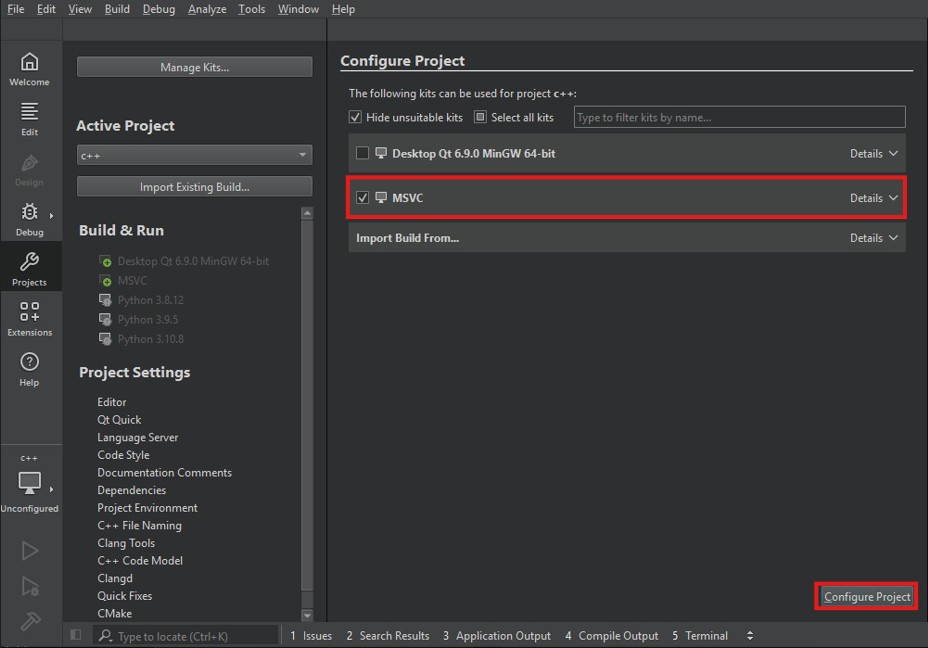Viewport: 928px width, 648px height.
Task: Click the MSVC kit add icon in Build & Run
Action: [105, 281]
